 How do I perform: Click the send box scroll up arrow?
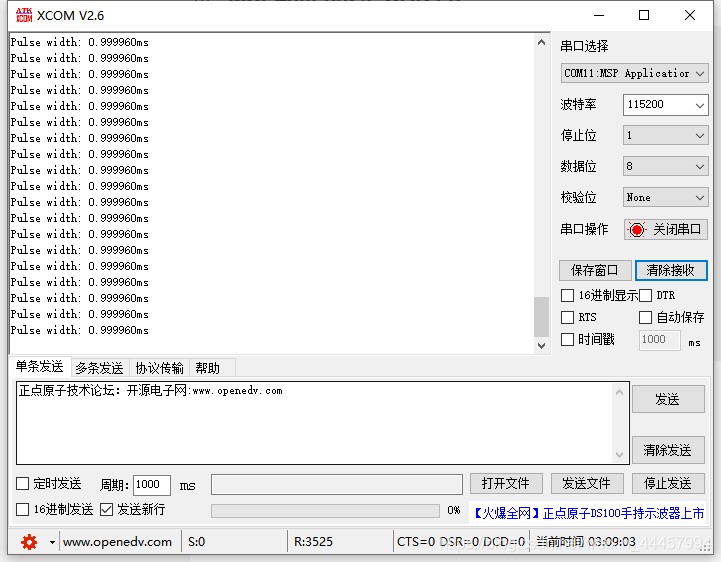(619, 392)
